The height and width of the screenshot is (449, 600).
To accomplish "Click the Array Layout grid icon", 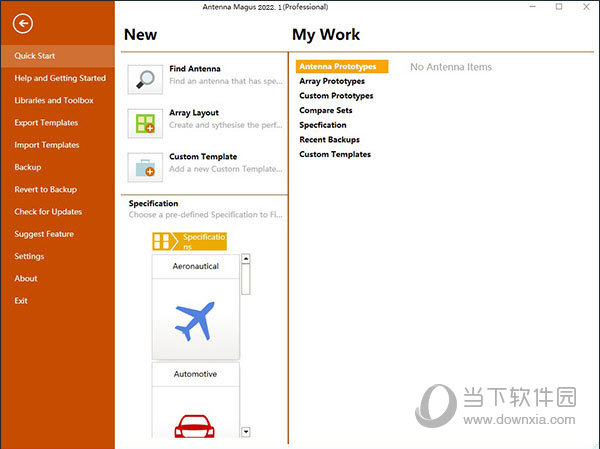I will [x=145, y=123].
